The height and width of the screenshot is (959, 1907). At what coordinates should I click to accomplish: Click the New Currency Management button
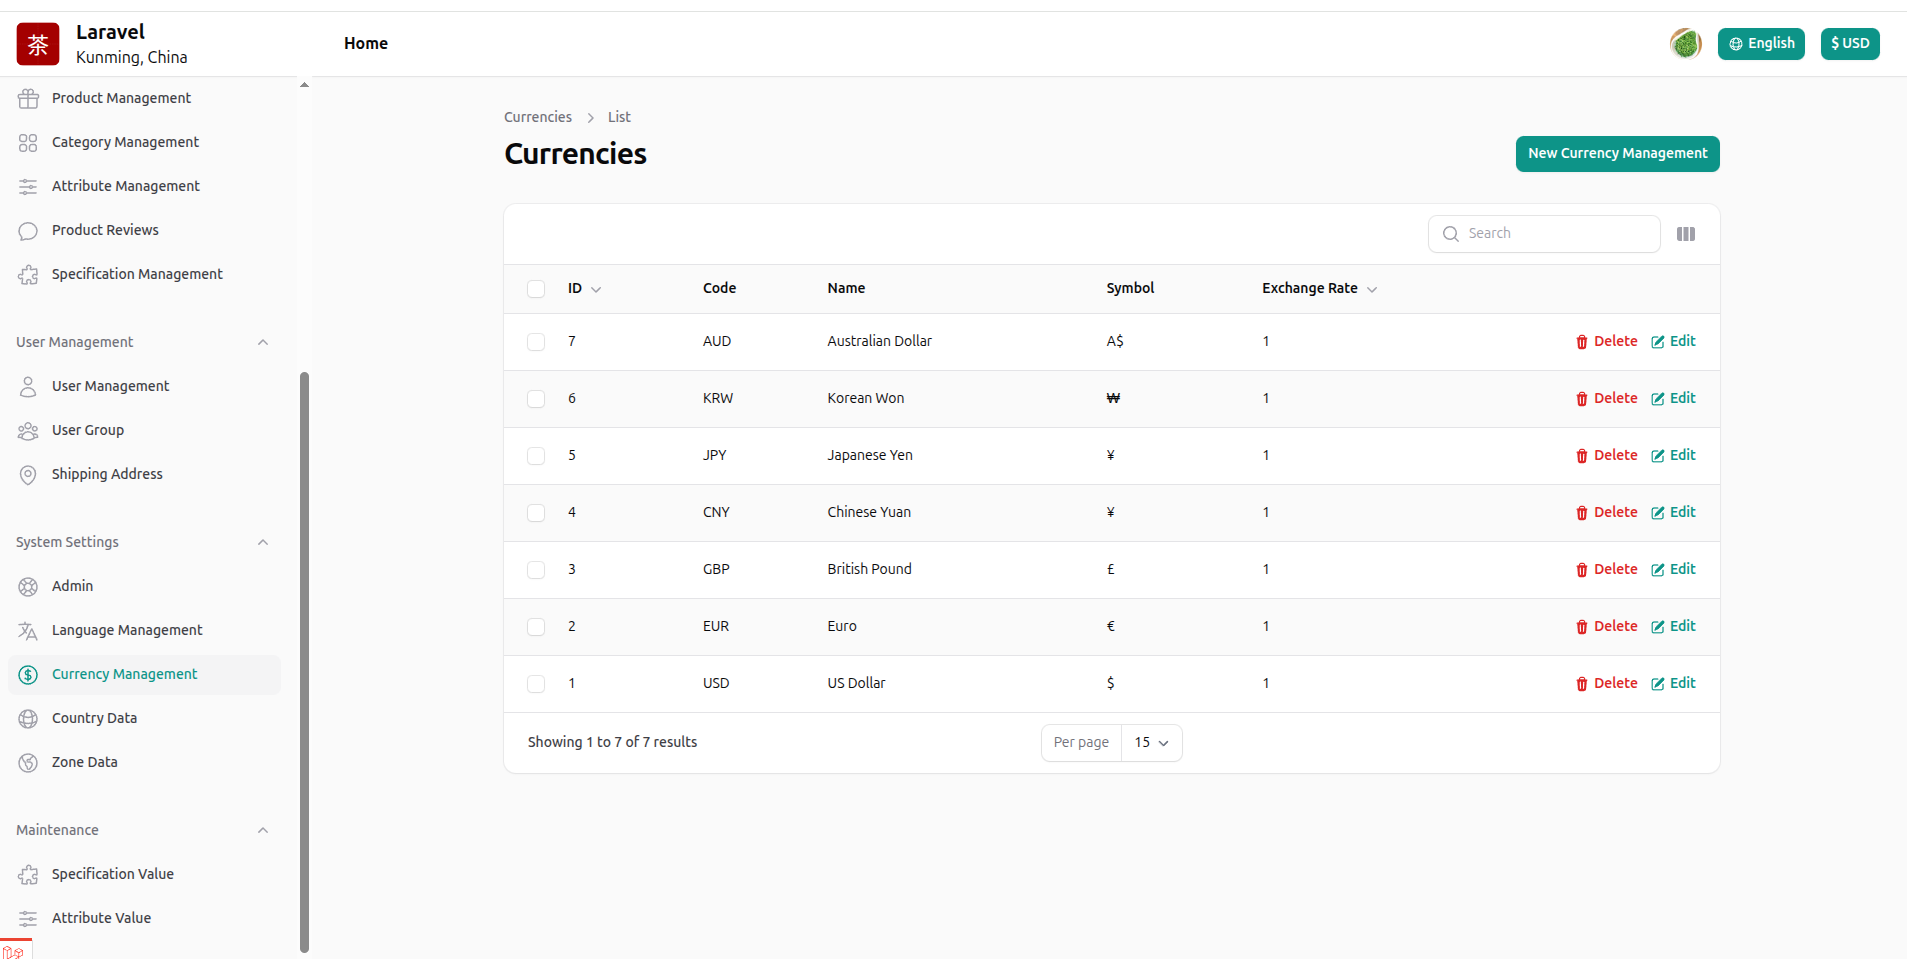coord(1617,154)
